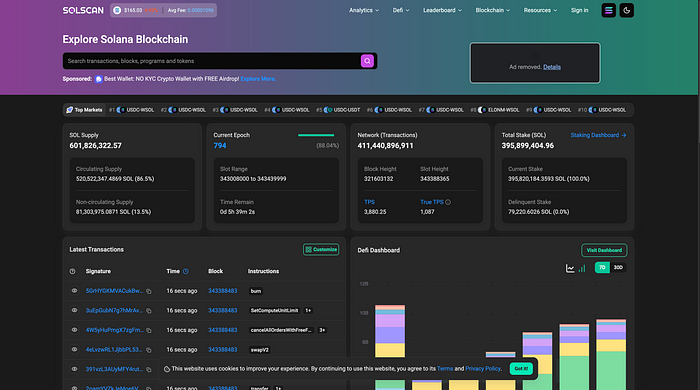700x390 pixels.
Task: Click the swapV2 instruction tag
Action: (x=259, y=350)
